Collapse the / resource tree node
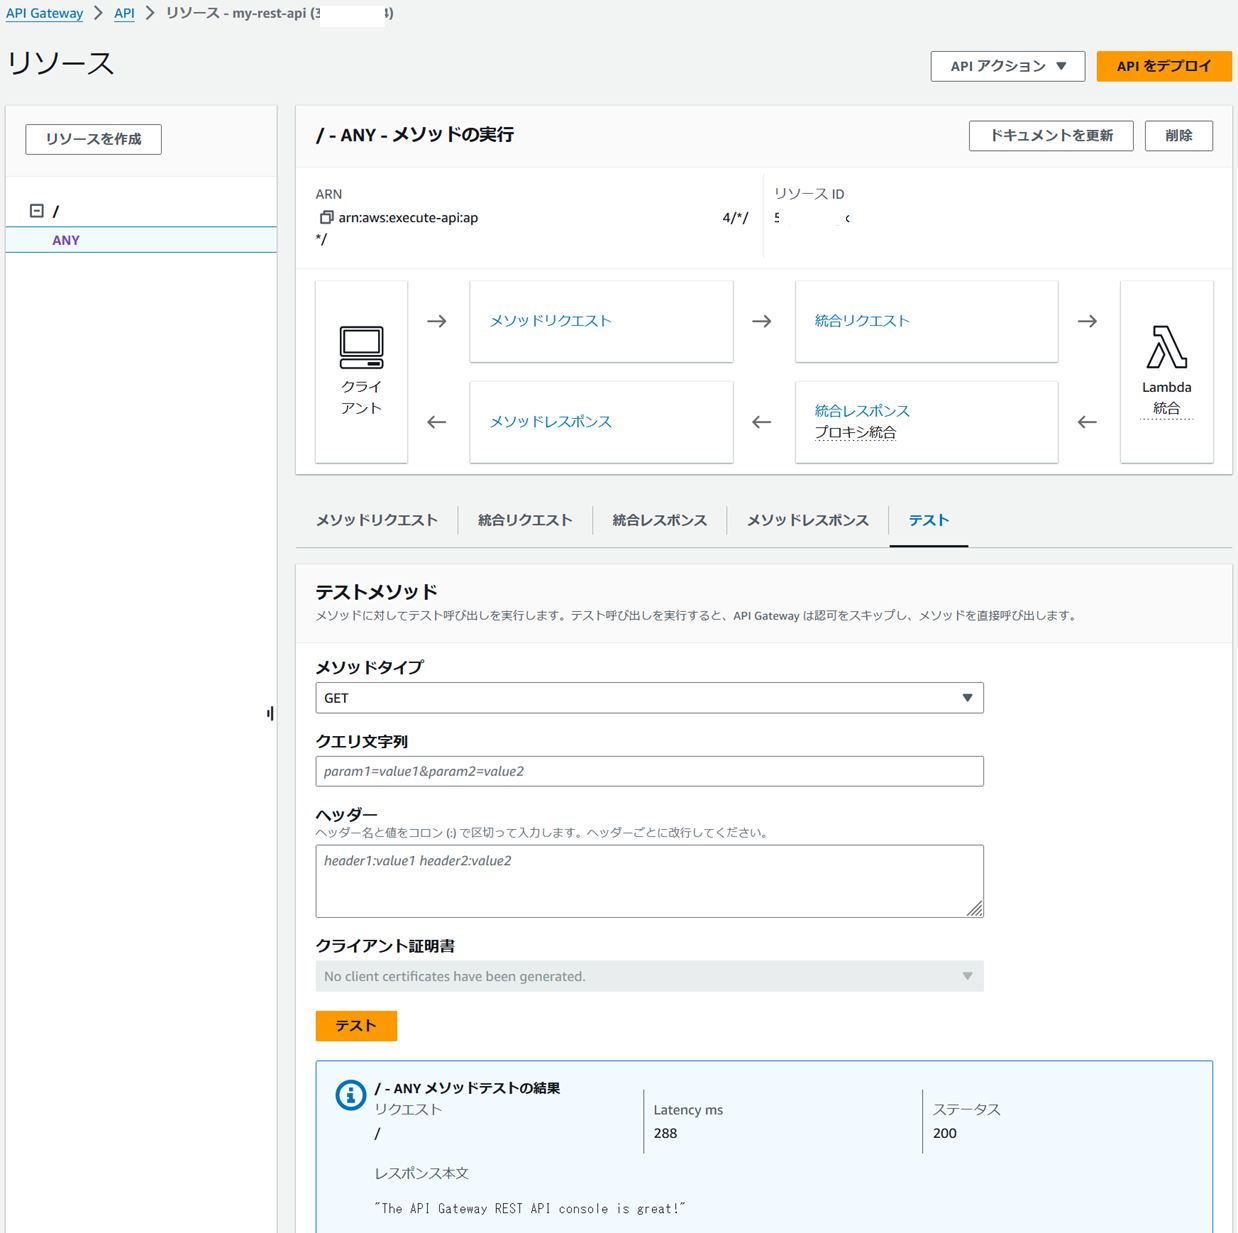Screen dimensions: 1238x1233 [37, 210]
